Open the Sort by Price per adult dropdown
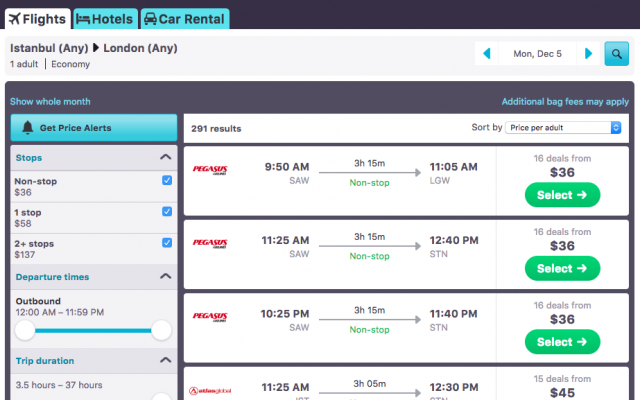Screen dimensions: 640x400 [564, 128]
